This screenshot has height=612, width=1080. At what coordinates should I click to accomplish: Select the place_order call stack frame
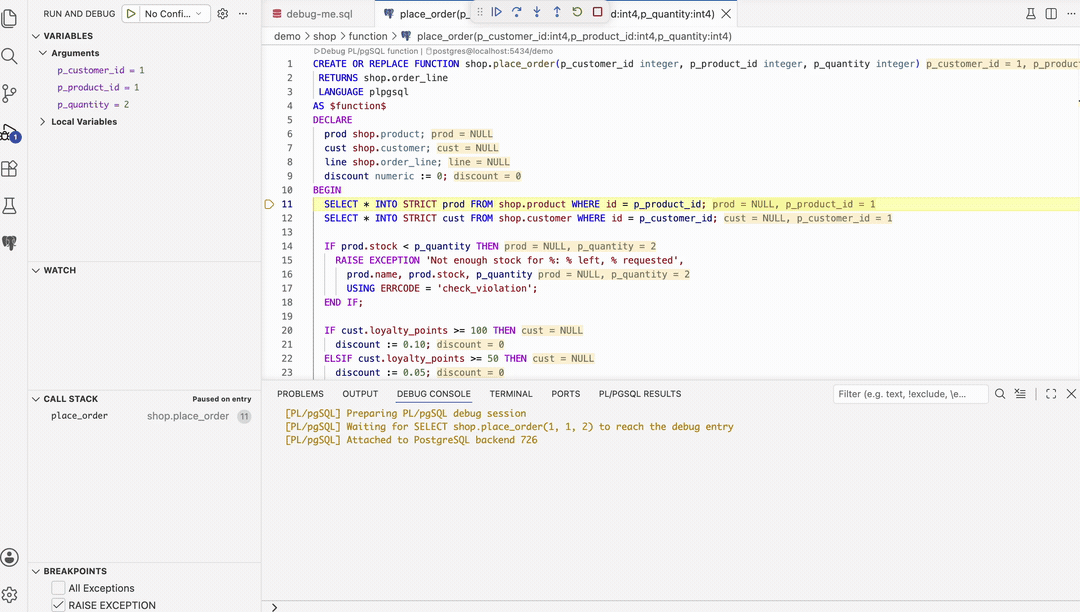(x=145, y=416)
